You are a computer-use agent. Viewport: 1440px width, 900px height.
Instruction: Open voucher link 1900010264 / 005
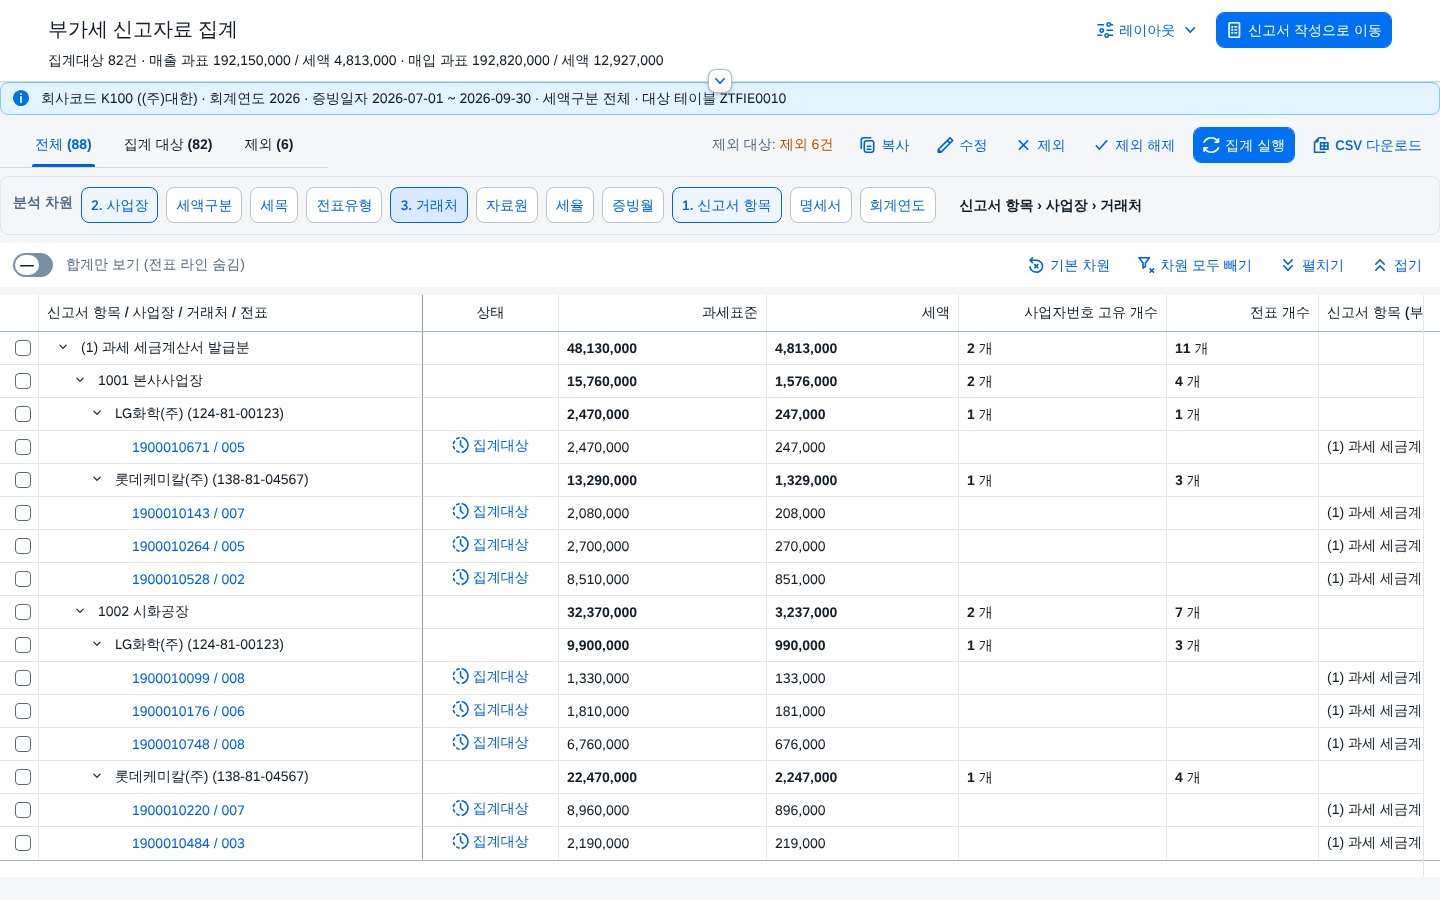click(188, 546)
